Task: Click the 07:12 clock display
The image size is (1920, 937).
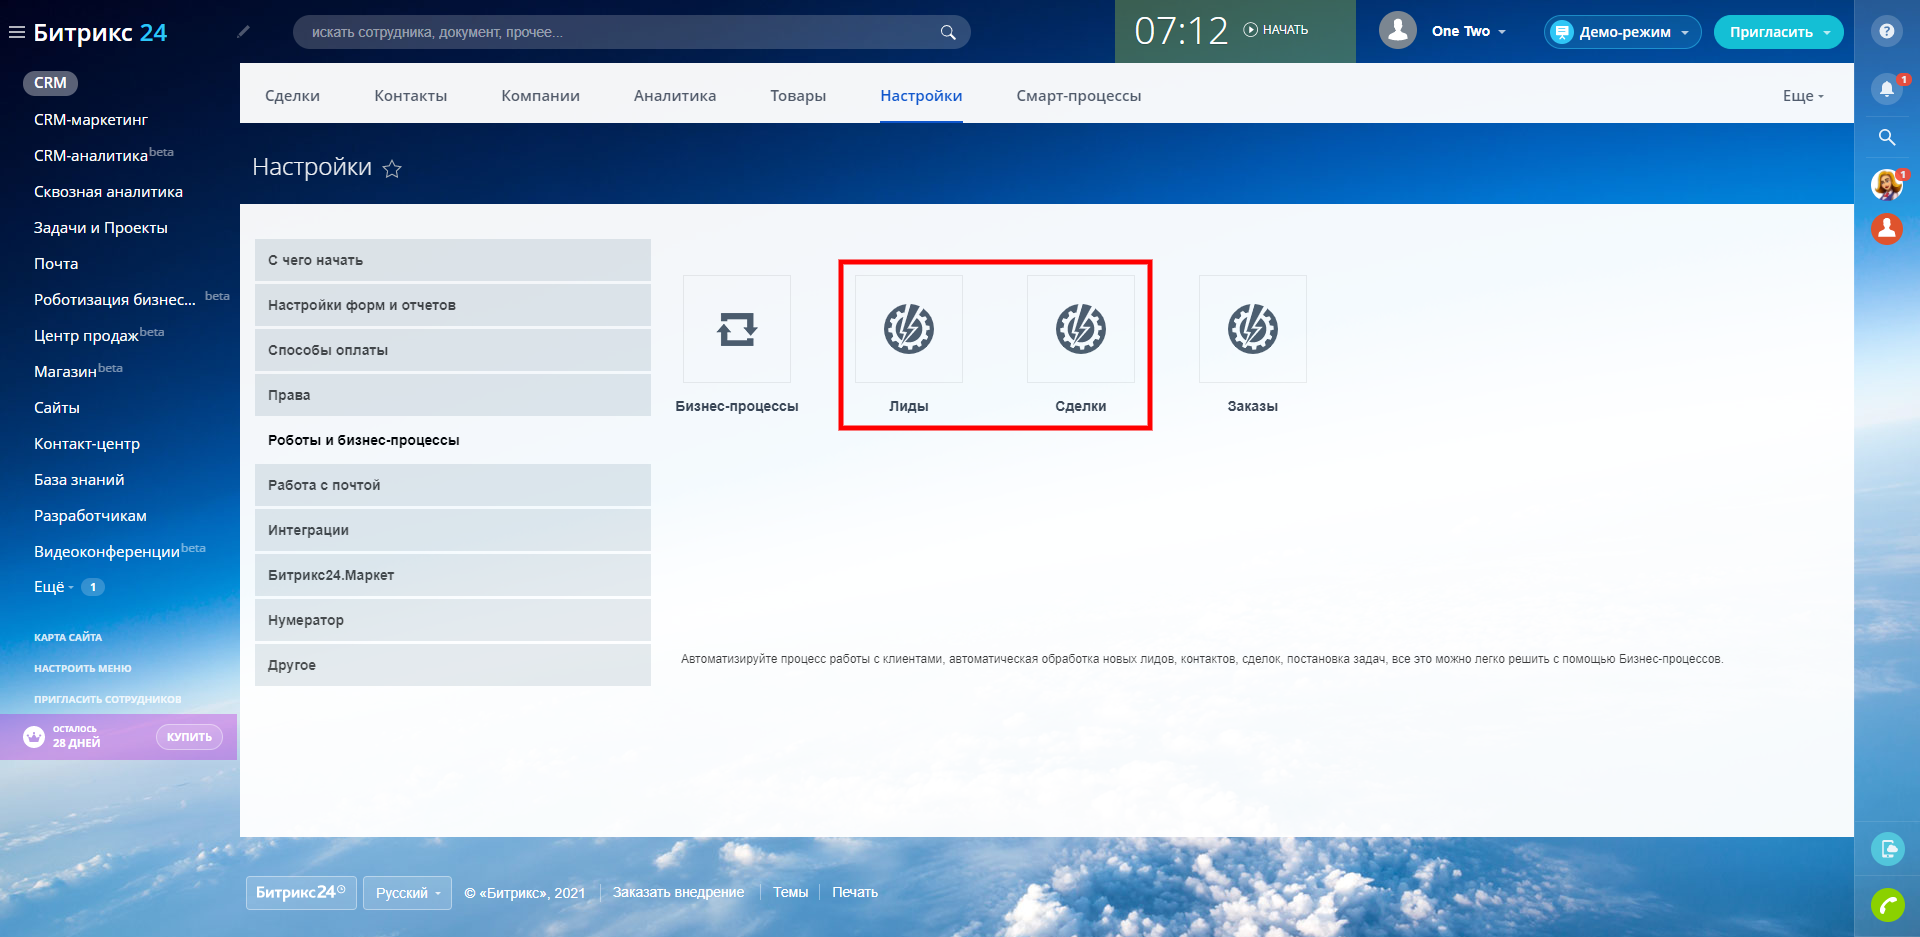Action: pyautogui.click(x=1181, y=31)
